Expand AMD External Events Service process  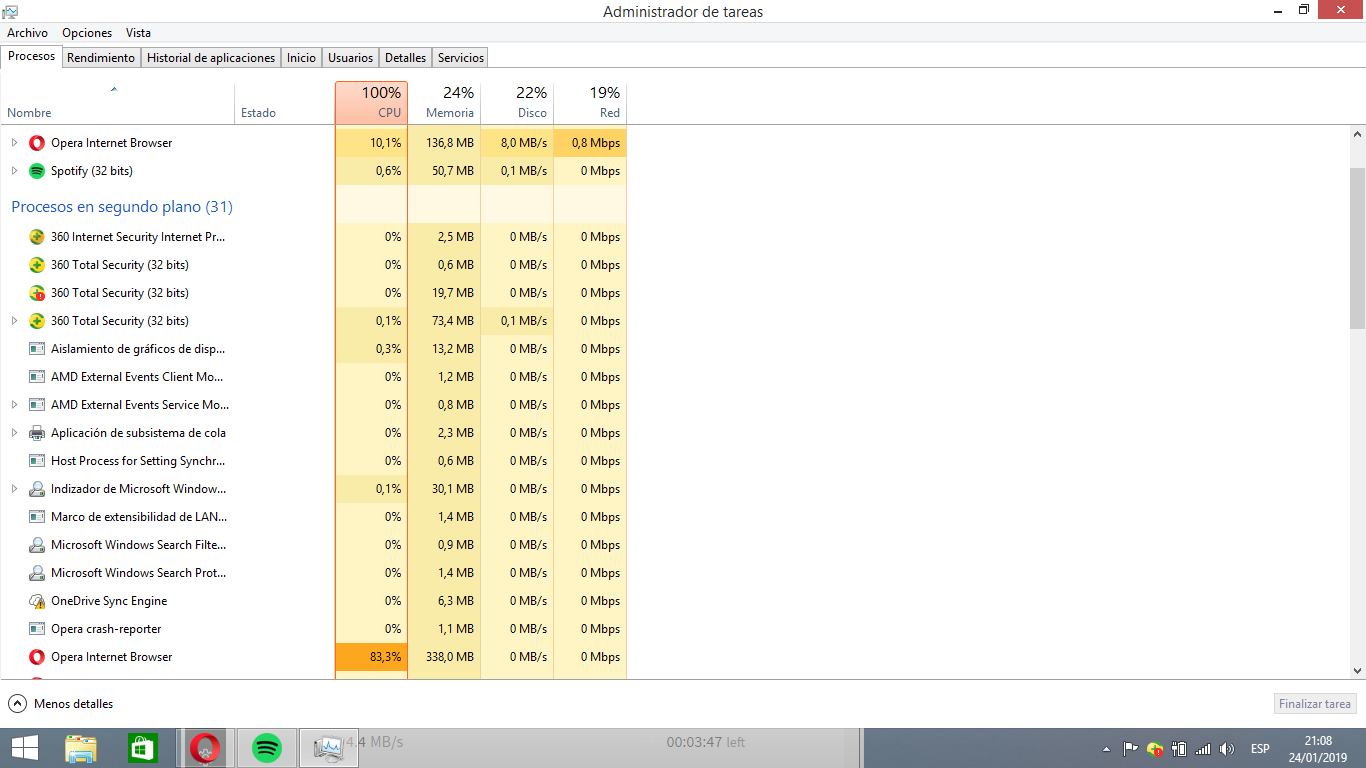click(14, 405)
